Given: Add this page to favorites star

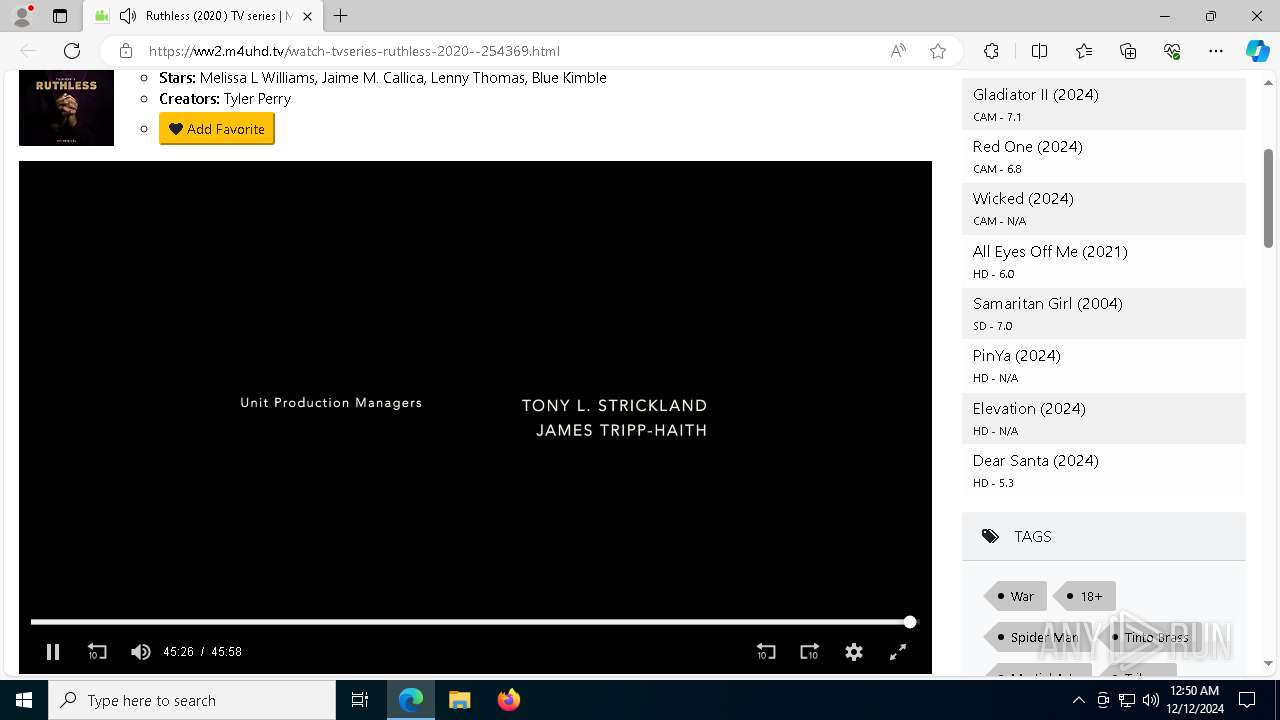Looking at the screenshot, I should 938,51.
